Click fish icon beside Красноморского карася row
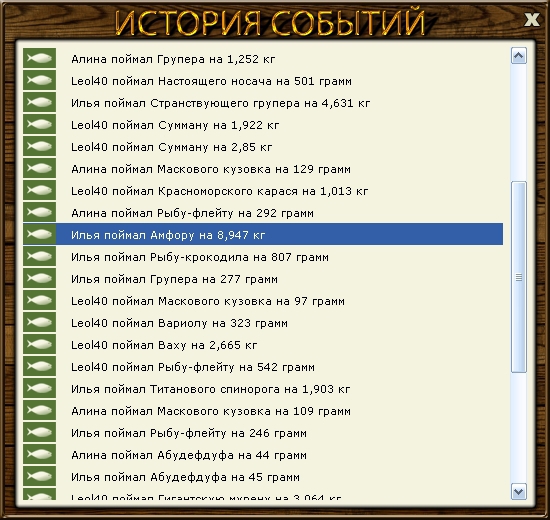This screenshot has width=550, height=520. [x=39, y=190]
